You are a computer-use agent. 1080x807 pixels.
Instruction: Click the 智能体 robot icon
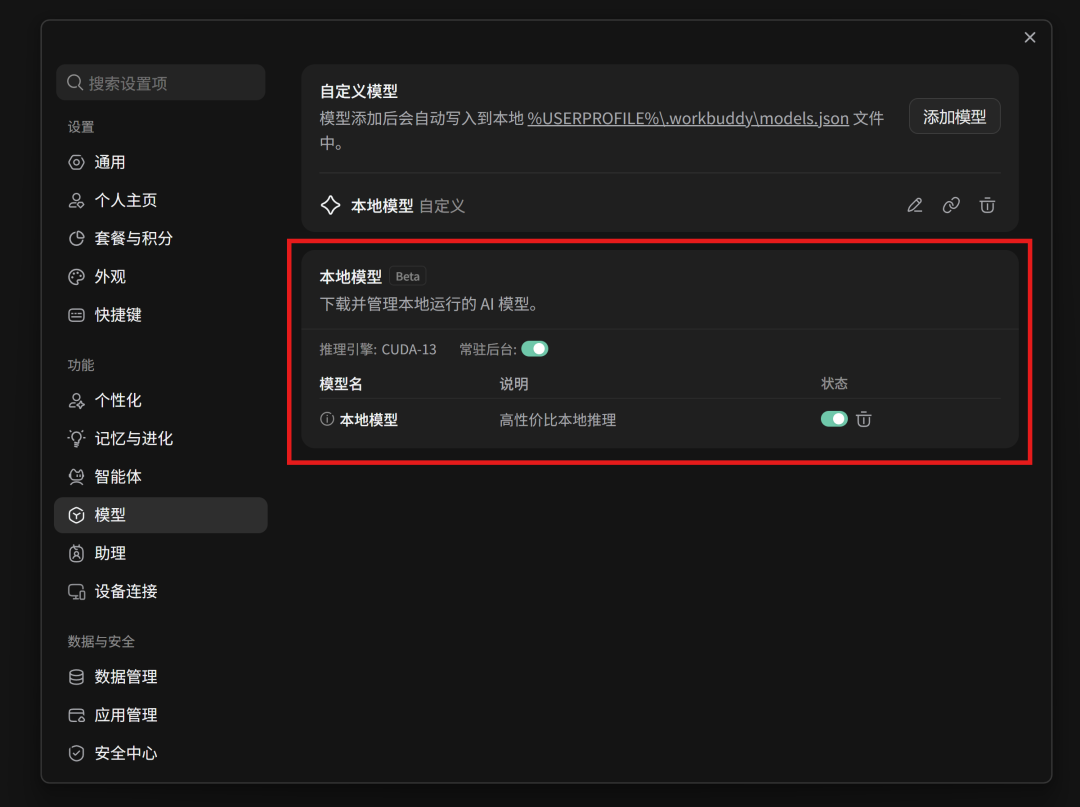pyautogui.click(x=76, y=476)
